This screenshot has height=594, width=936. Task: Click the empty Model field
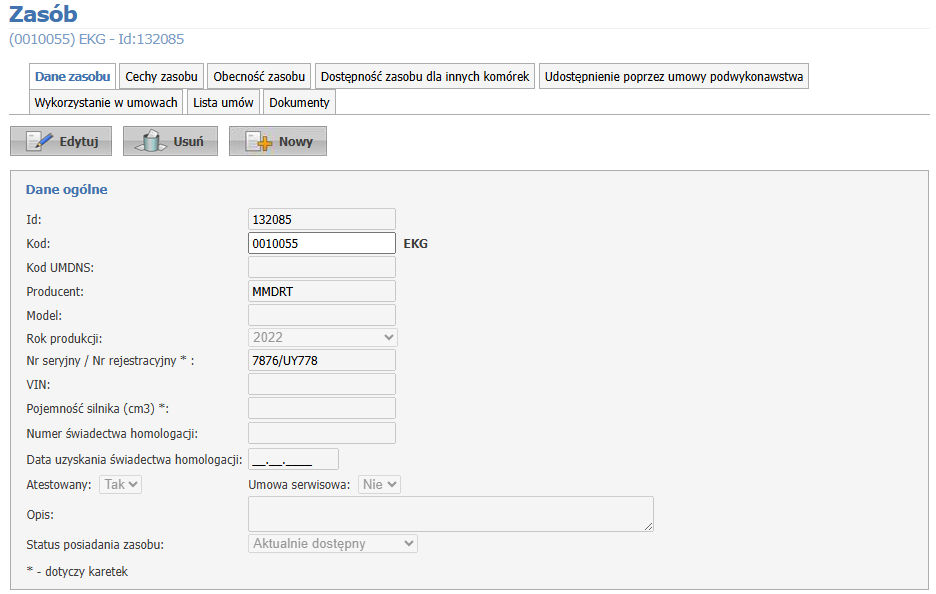click(322, 315)
